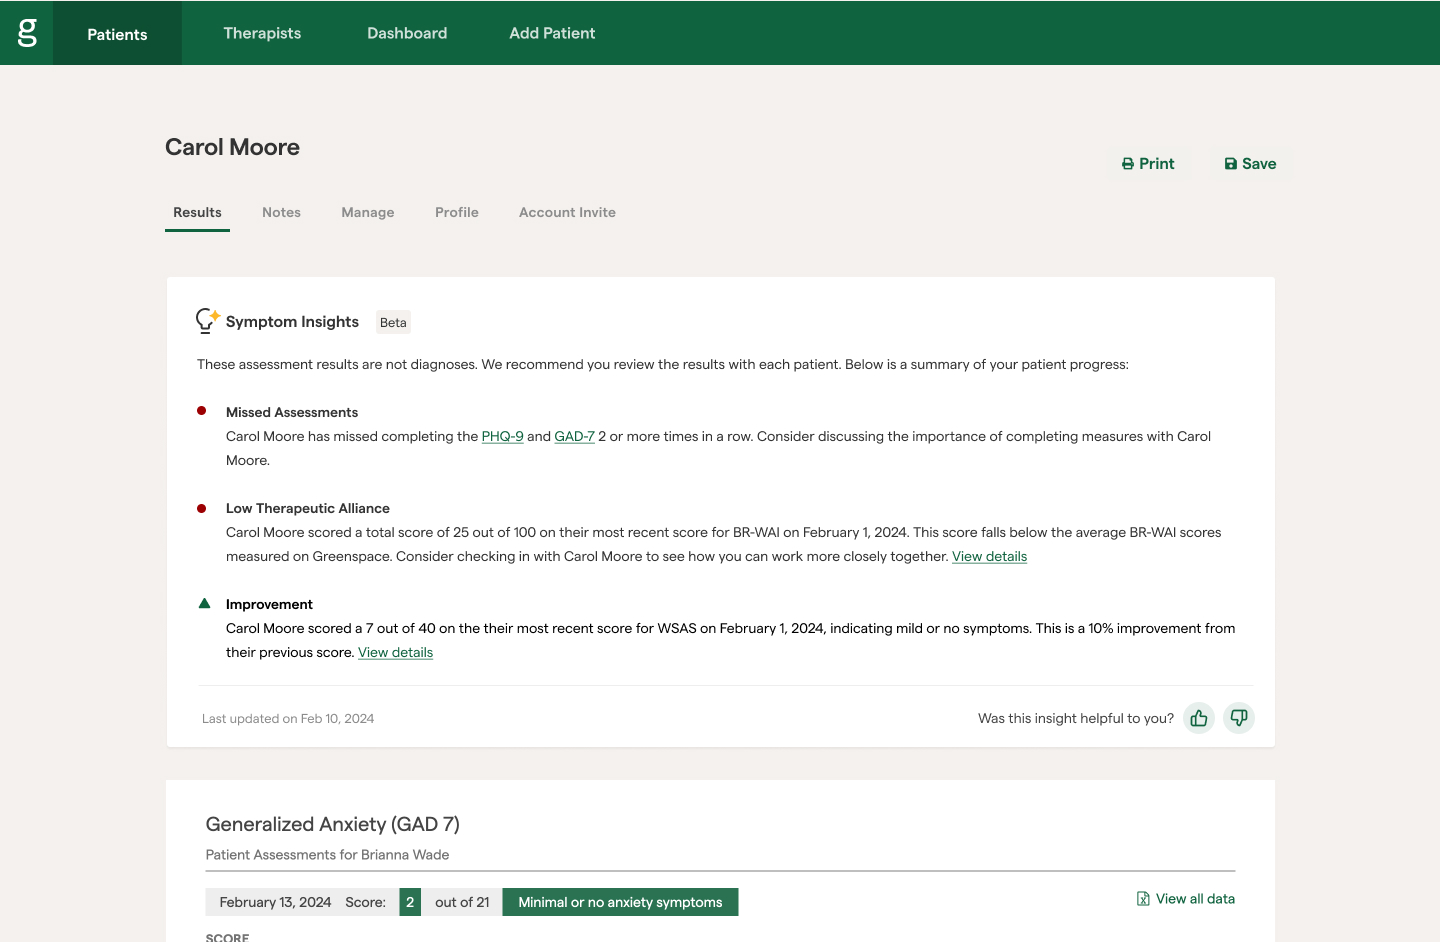The image size is (1440, 942).
Task: Click the Symptom Insights lightbulb icon
Action: (x=207, y=321)
